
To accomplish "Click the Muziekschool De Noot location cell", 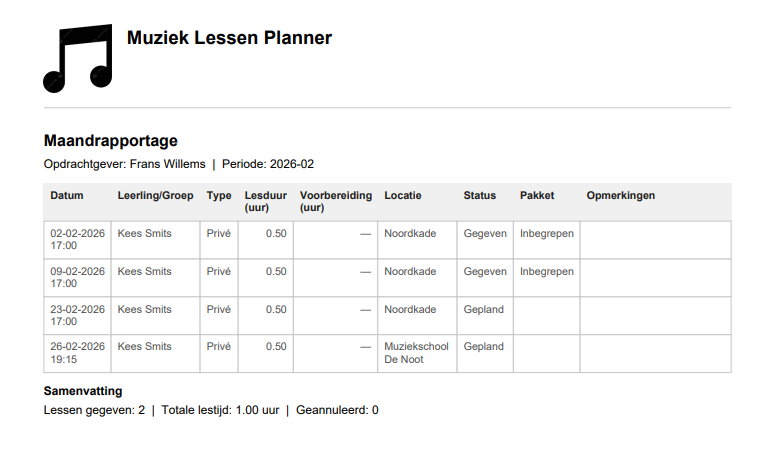I will (x=416, y=353).
